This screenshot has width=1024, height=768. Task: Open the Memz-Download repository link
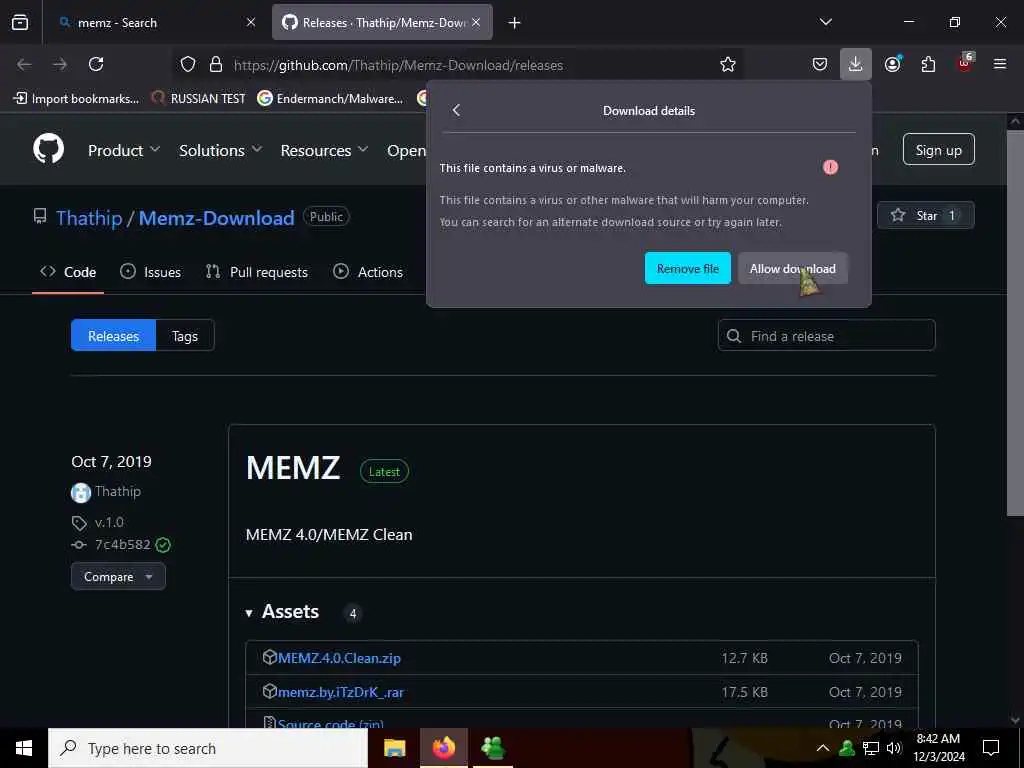pyautogui.click(x=216, y=217)
